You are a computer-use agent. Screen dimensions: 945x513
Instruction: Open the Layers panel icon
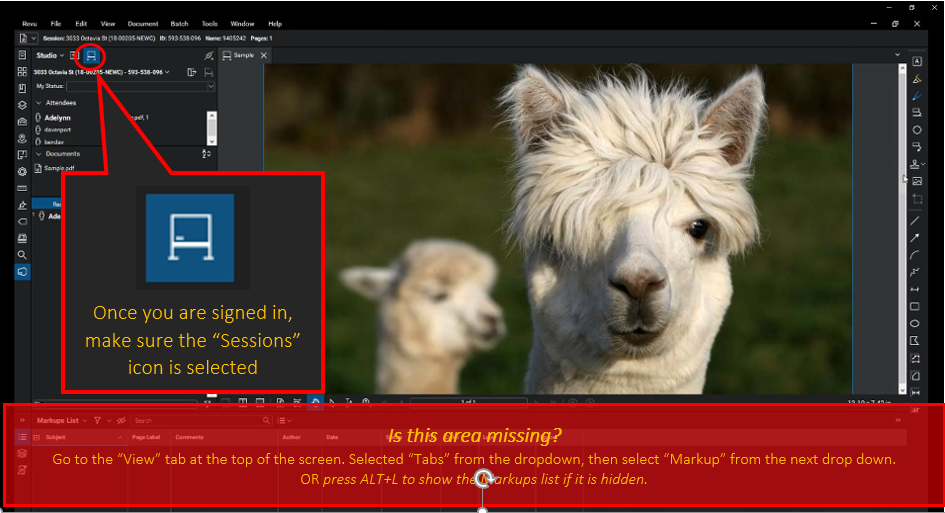(x=22, y=105)
